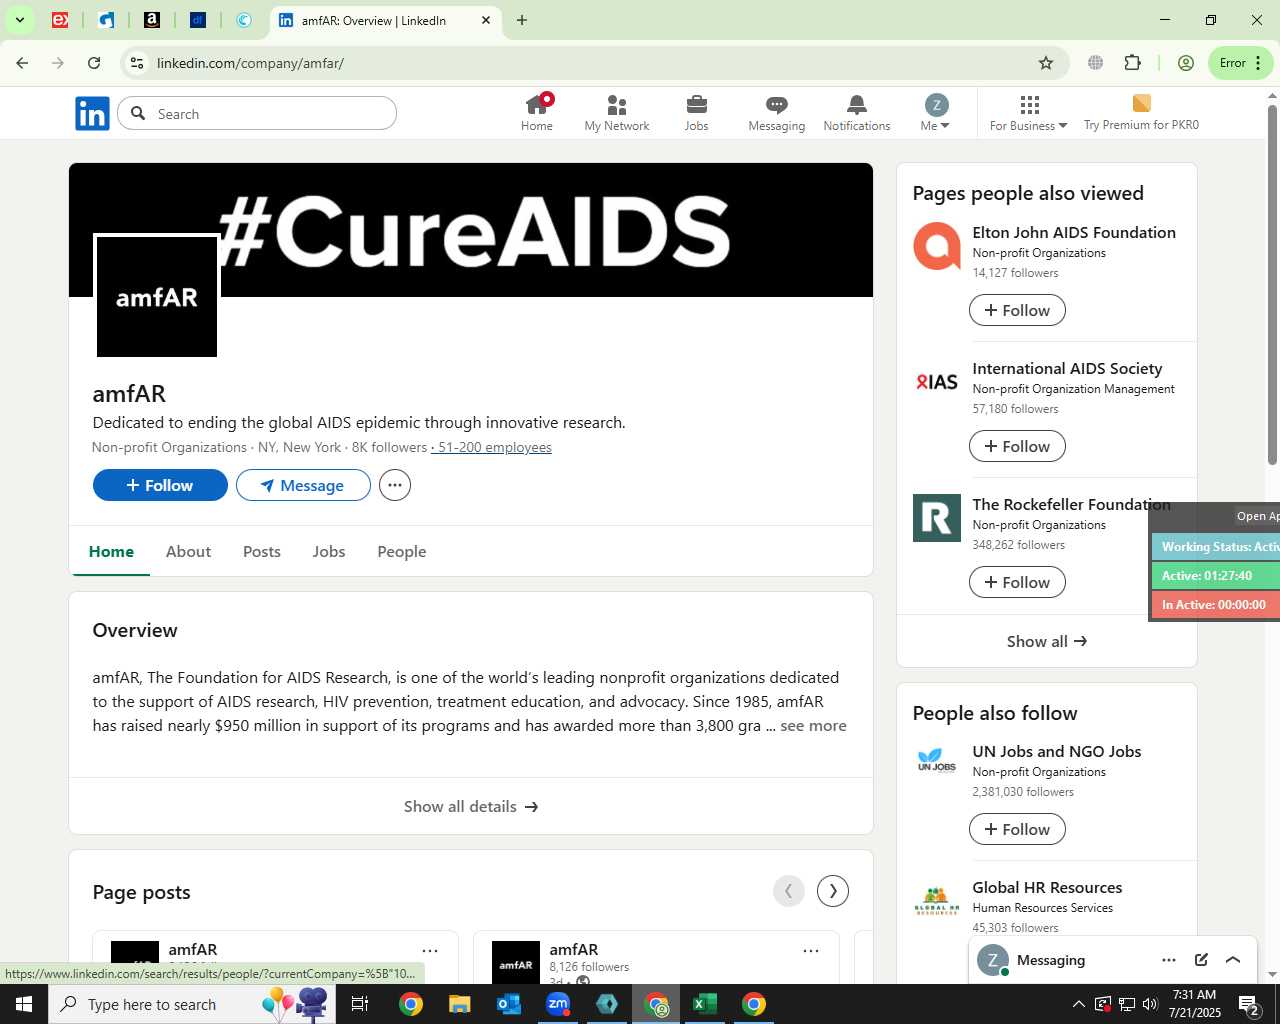This screenshot has width=1280, height=1024.
Task: Switch to the About tab
Action: tap(188, 552)
